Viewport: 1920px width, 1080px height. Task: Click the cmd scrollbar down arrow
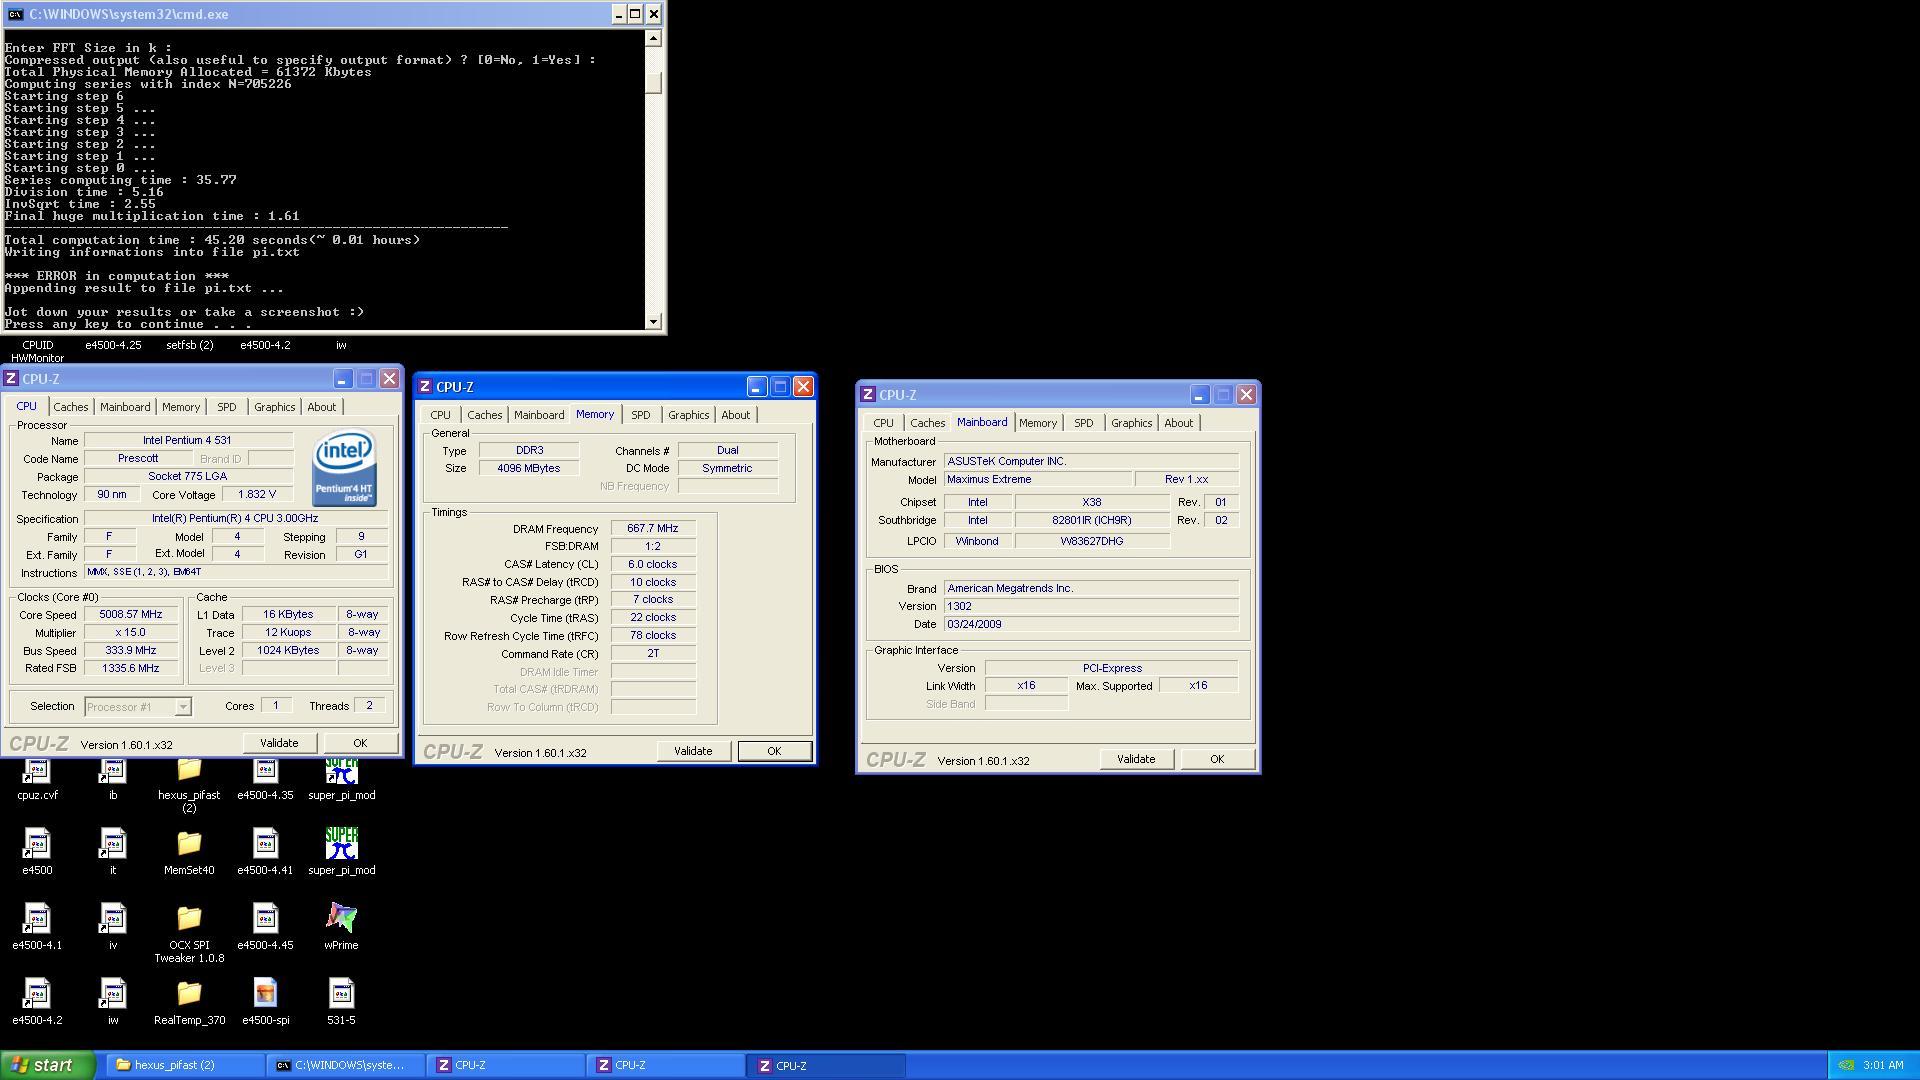tap(654, 321)
